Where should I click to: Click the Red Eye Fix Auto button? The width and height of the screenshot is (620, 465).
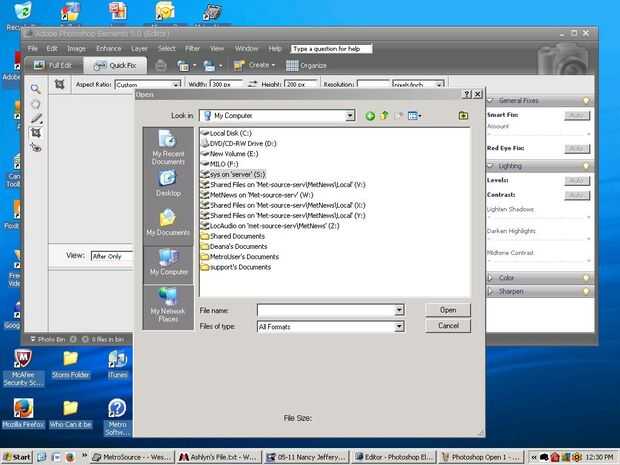(x=577, y=149)
